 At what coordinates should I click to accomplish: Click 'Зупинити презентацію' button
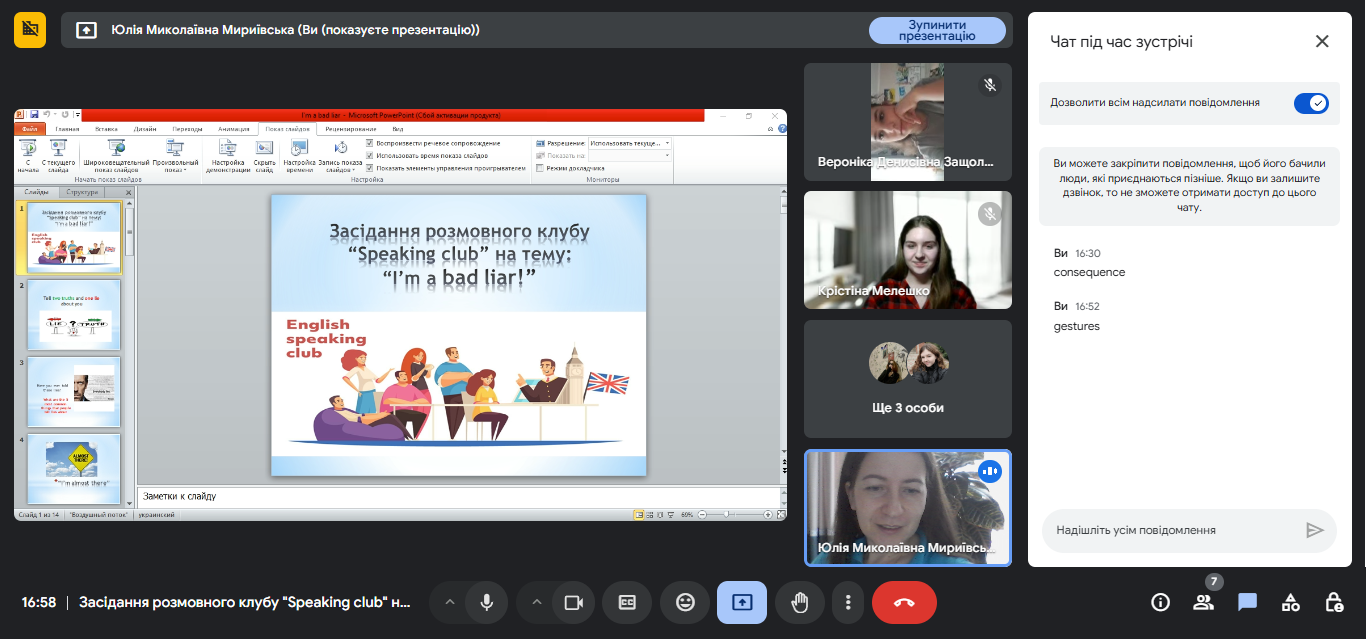[x=936, y=30]
